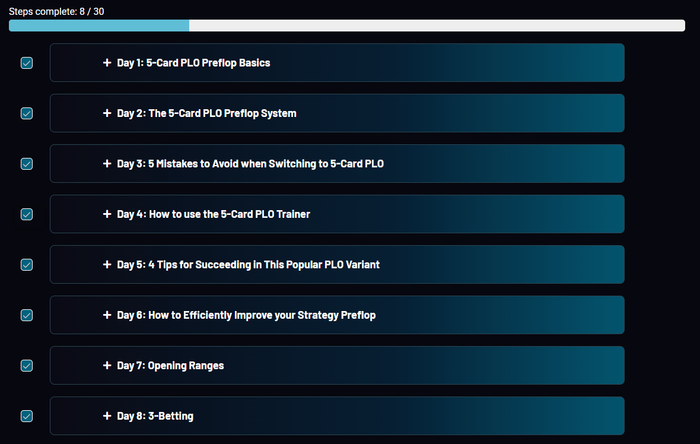The height and width of the screenshot is (444, 700).
Task: Select 'Day 4: How to use the 5-Card PLO Trainer'
Action: 213,214
